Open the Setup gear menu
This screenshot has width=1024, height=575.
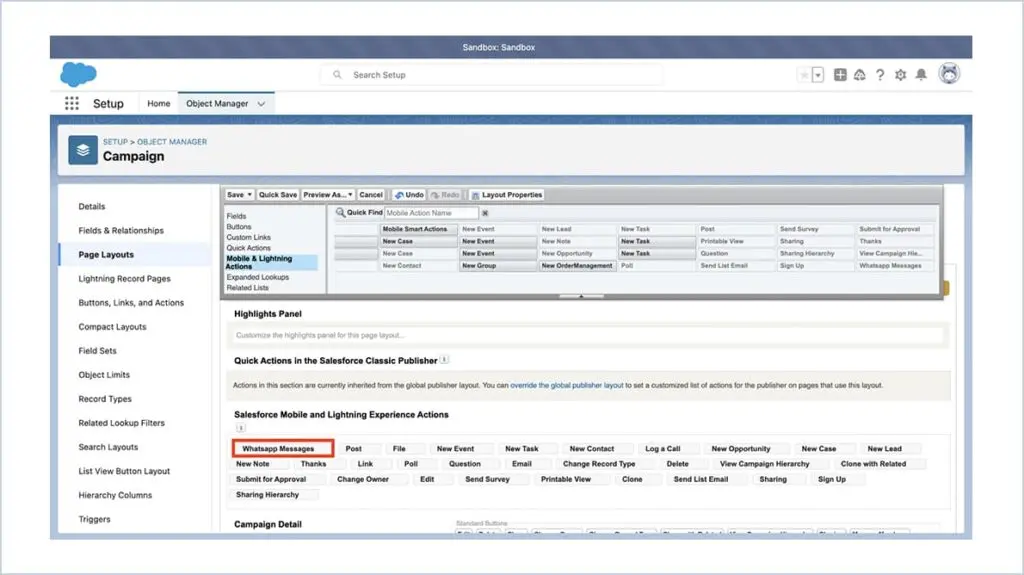901,75
